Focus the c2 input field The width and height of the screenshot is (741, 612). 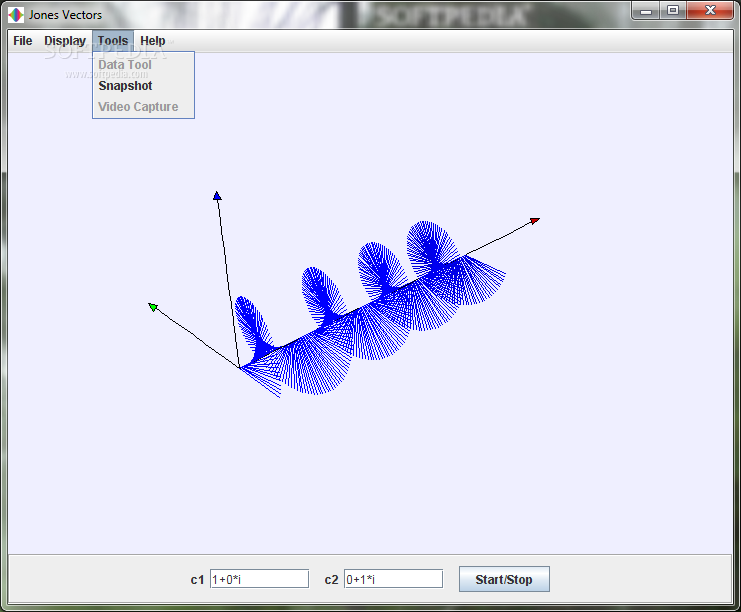393,579
